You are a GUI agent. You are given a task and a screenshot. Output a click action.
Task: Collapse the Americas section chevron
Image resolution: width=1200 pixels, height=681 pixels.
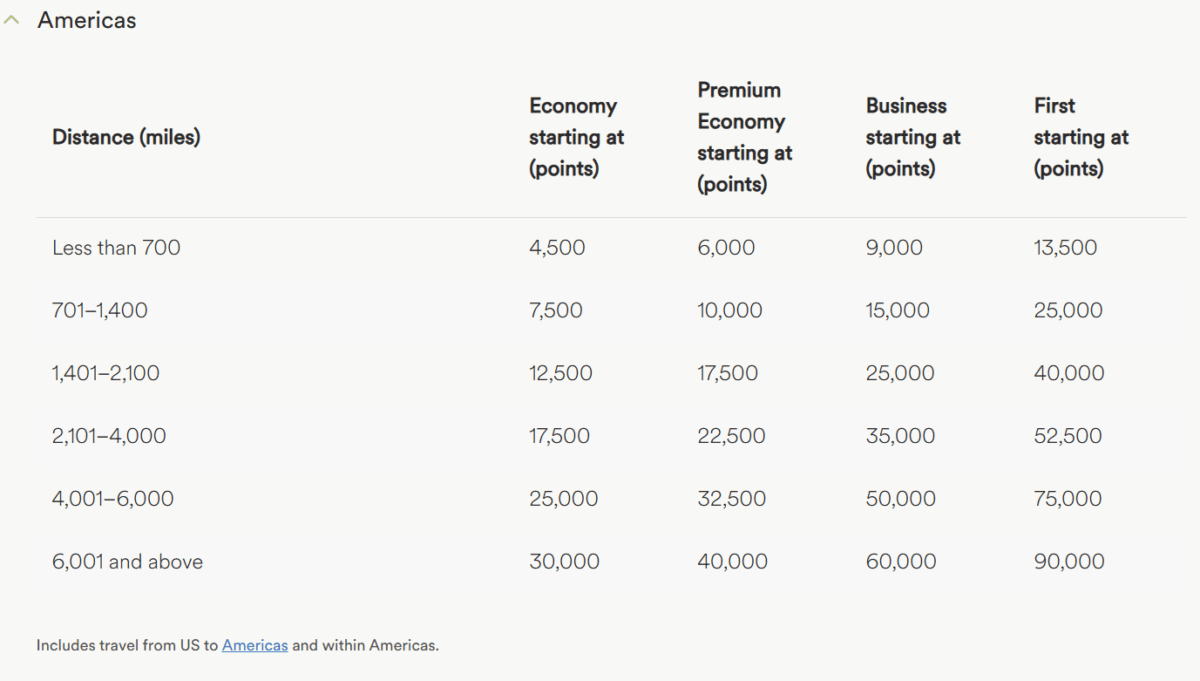12,21
